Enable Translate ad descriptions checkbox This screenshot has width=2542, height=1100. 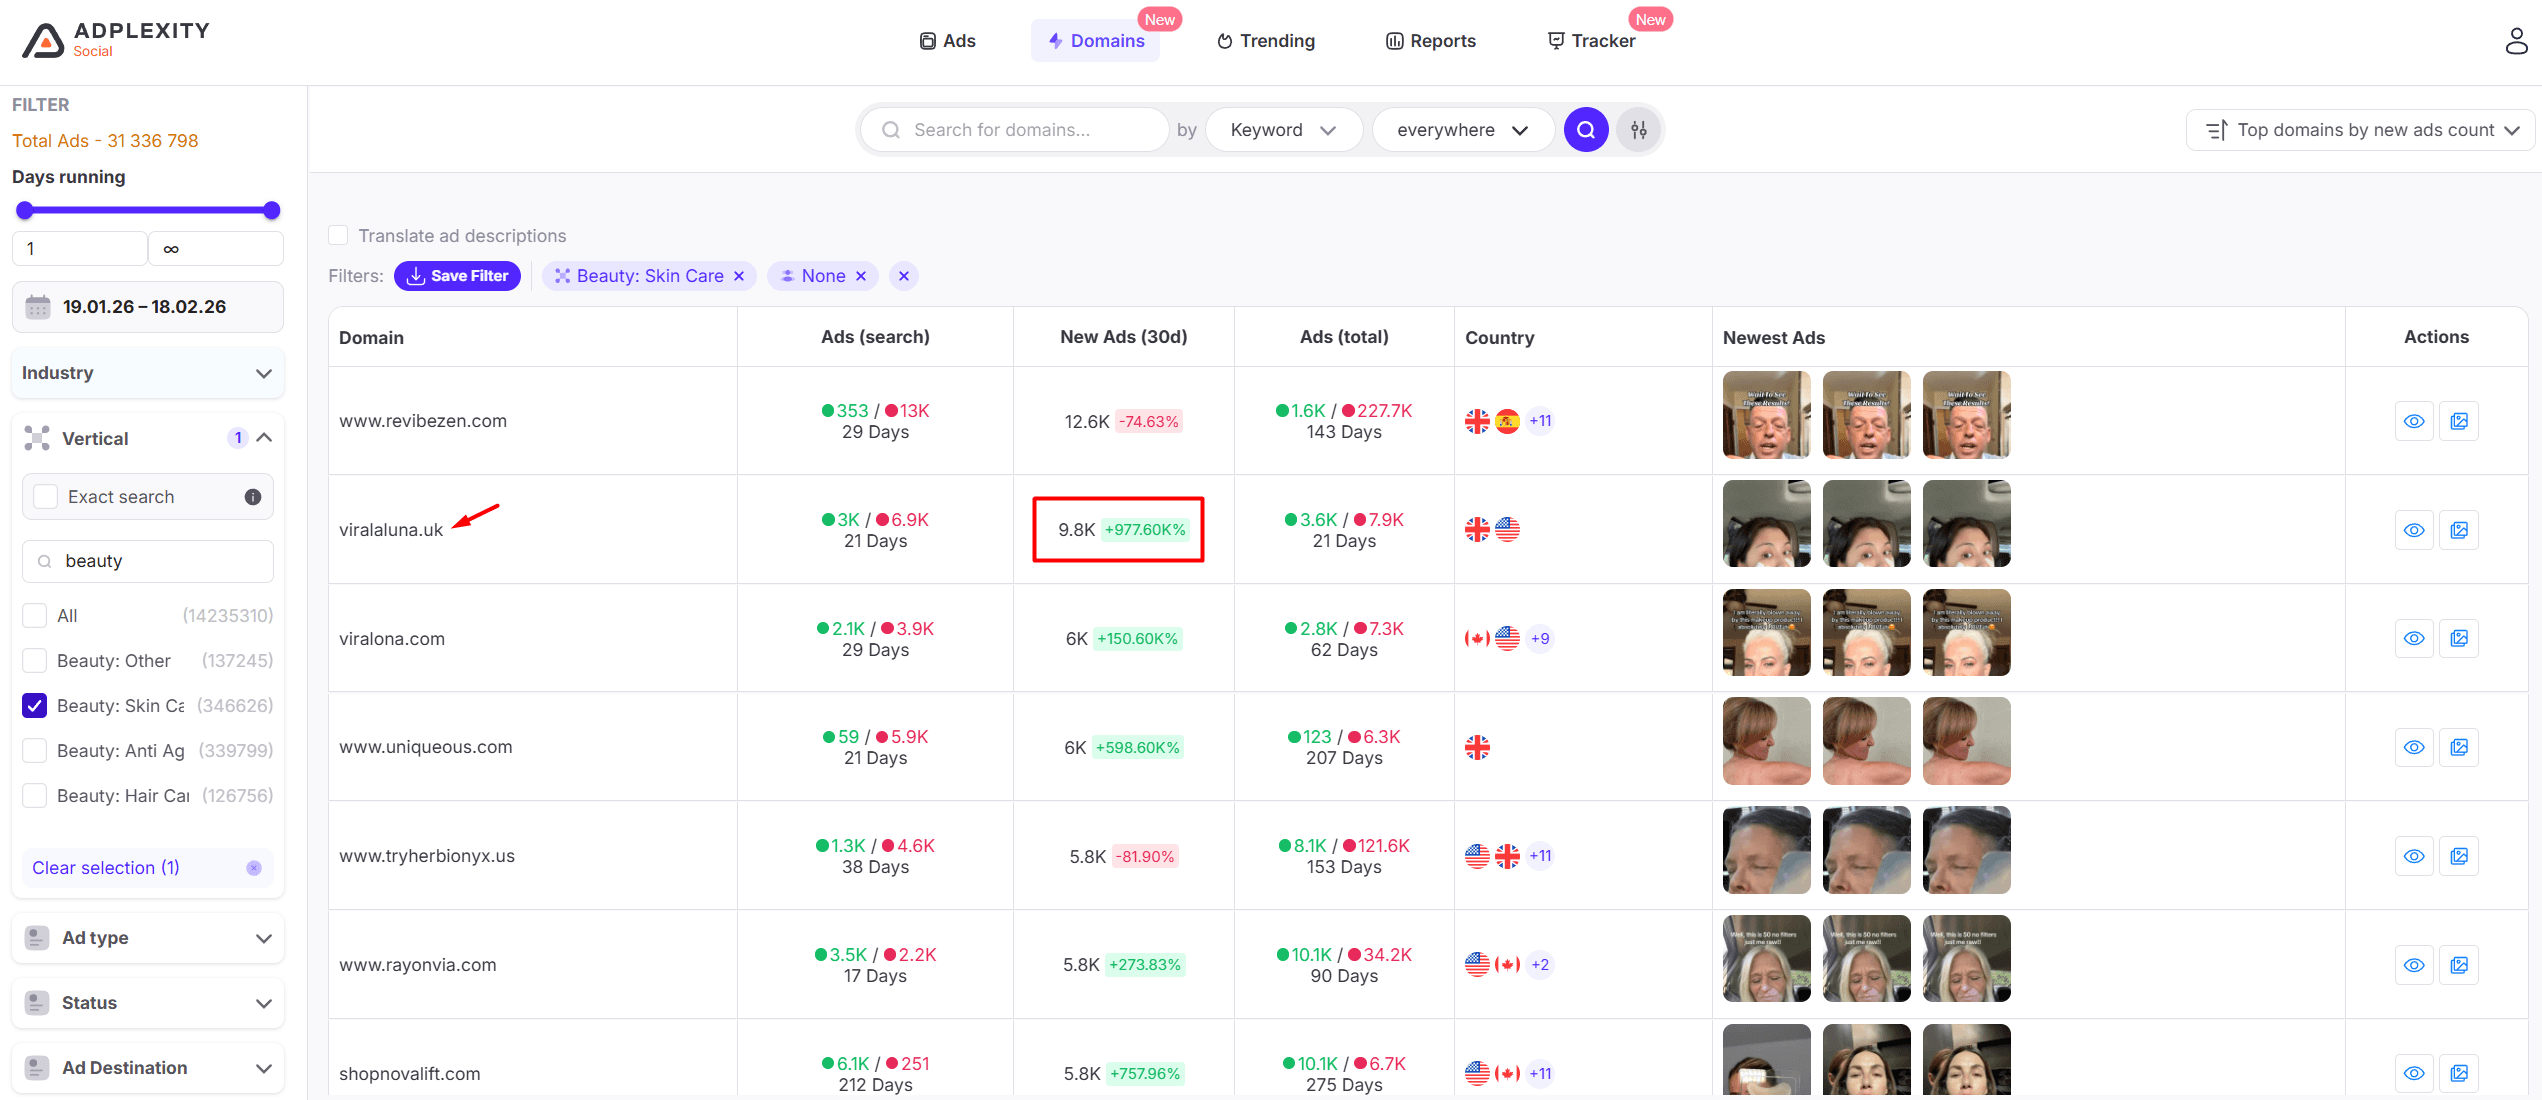click(338, 236)
